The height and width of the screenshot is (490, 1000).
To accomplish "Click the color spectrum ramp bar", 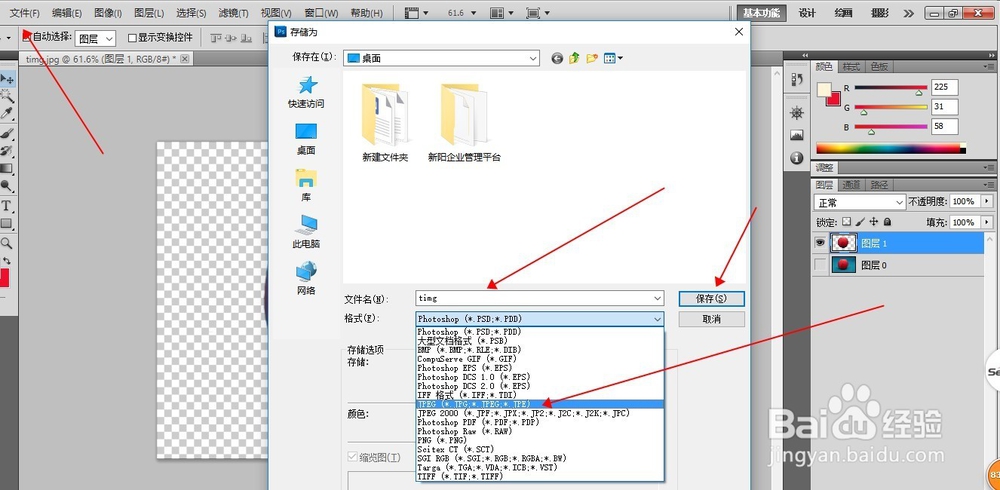I will pyautogui.click(x=891, y=149).
